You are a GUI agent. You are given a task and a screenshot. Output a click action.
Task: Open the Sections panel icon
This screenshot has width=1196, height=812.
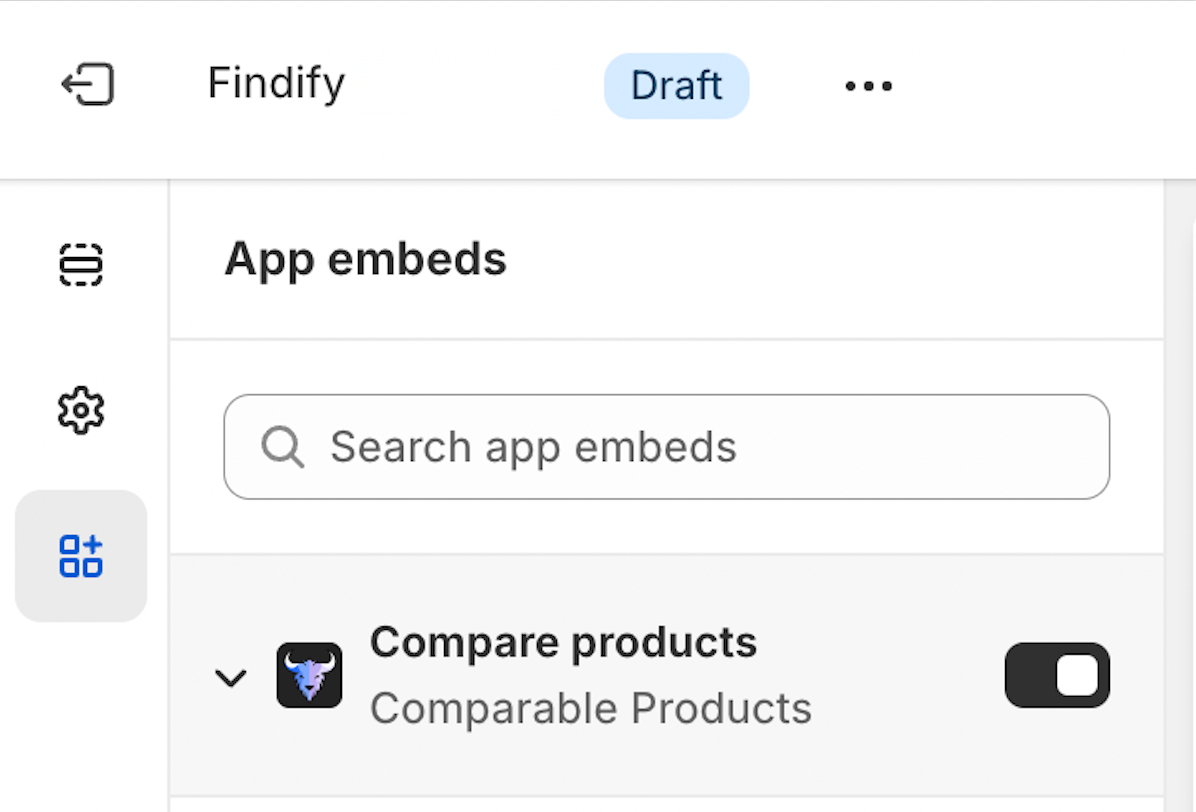coord(81,264)
